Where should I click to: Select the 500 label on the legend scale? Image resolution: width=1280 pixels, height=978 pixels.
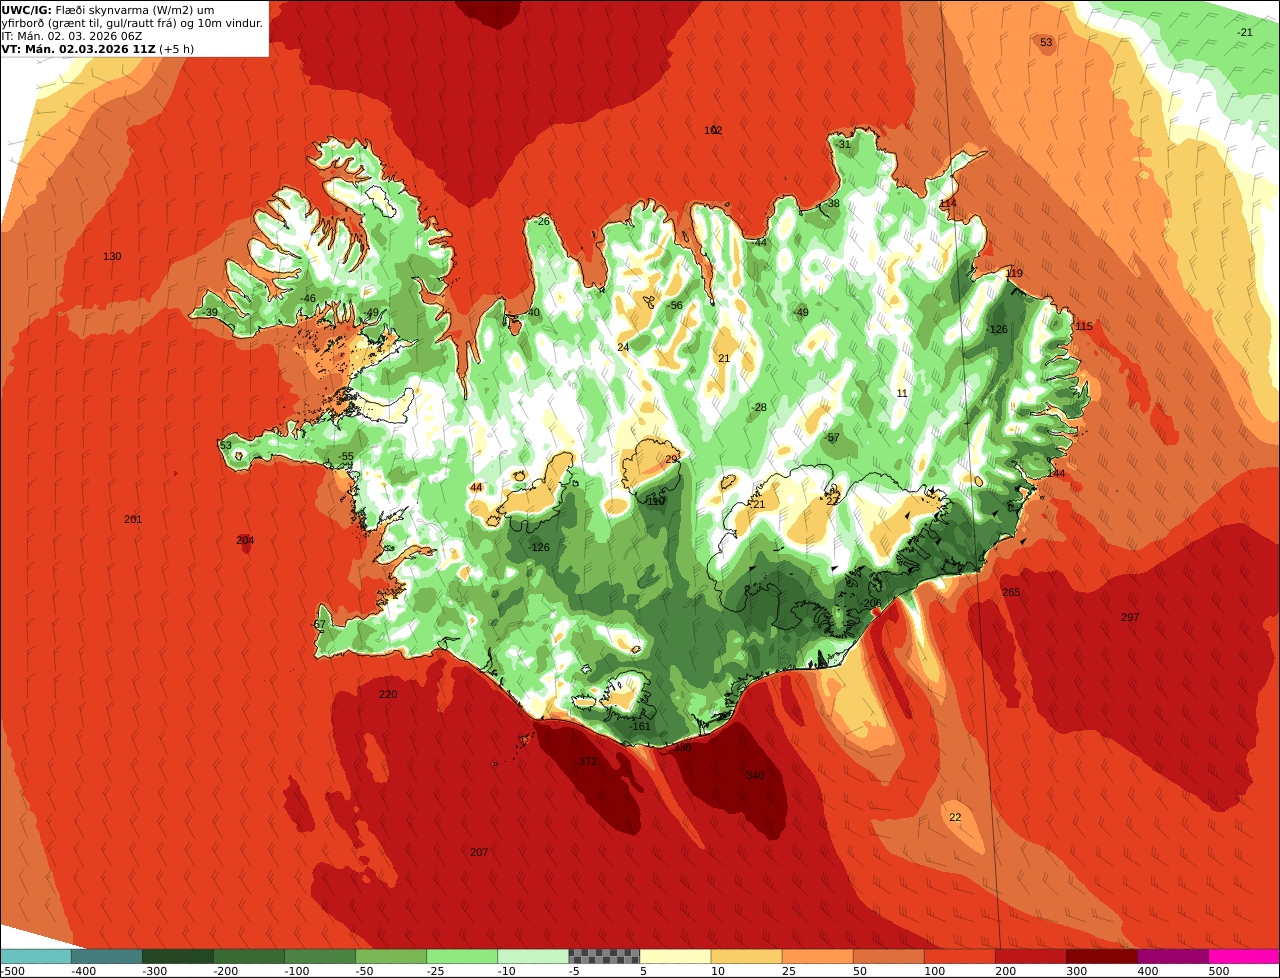(1218, 971)
